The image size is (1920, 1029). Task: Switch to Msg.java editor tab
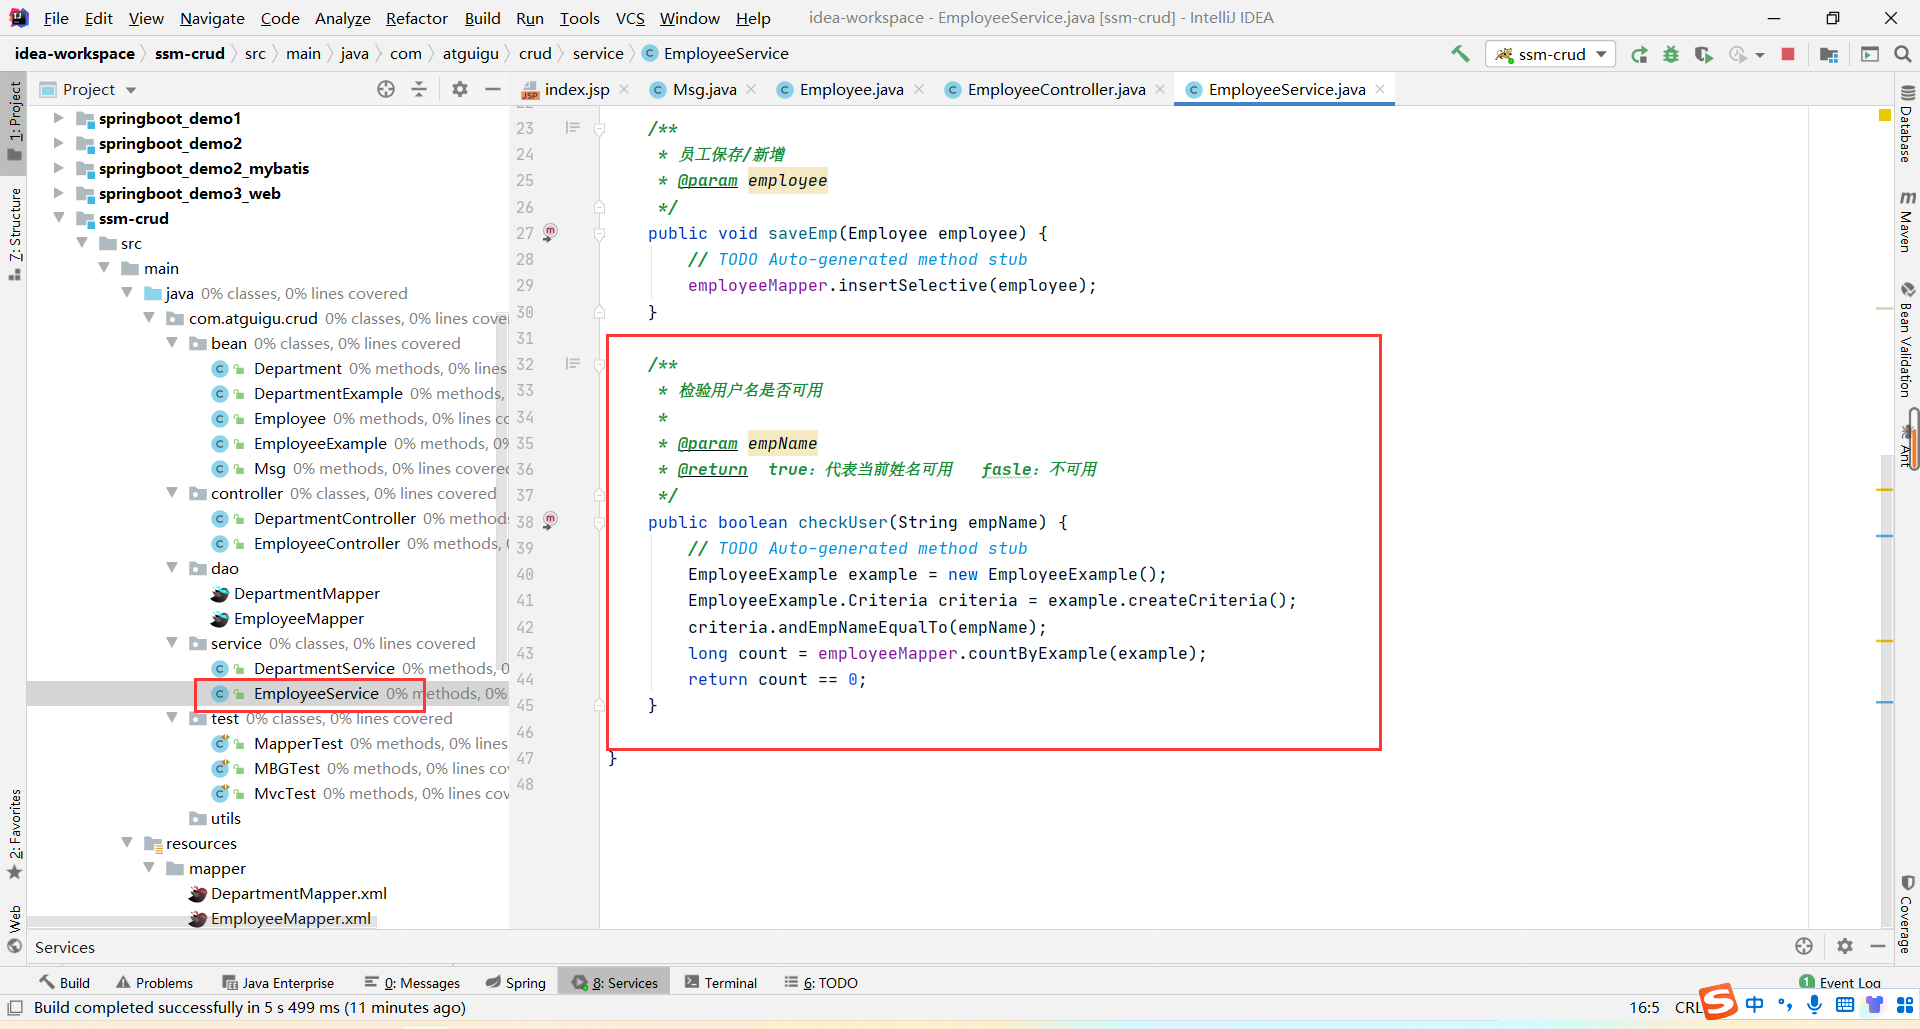pos(704,89)
